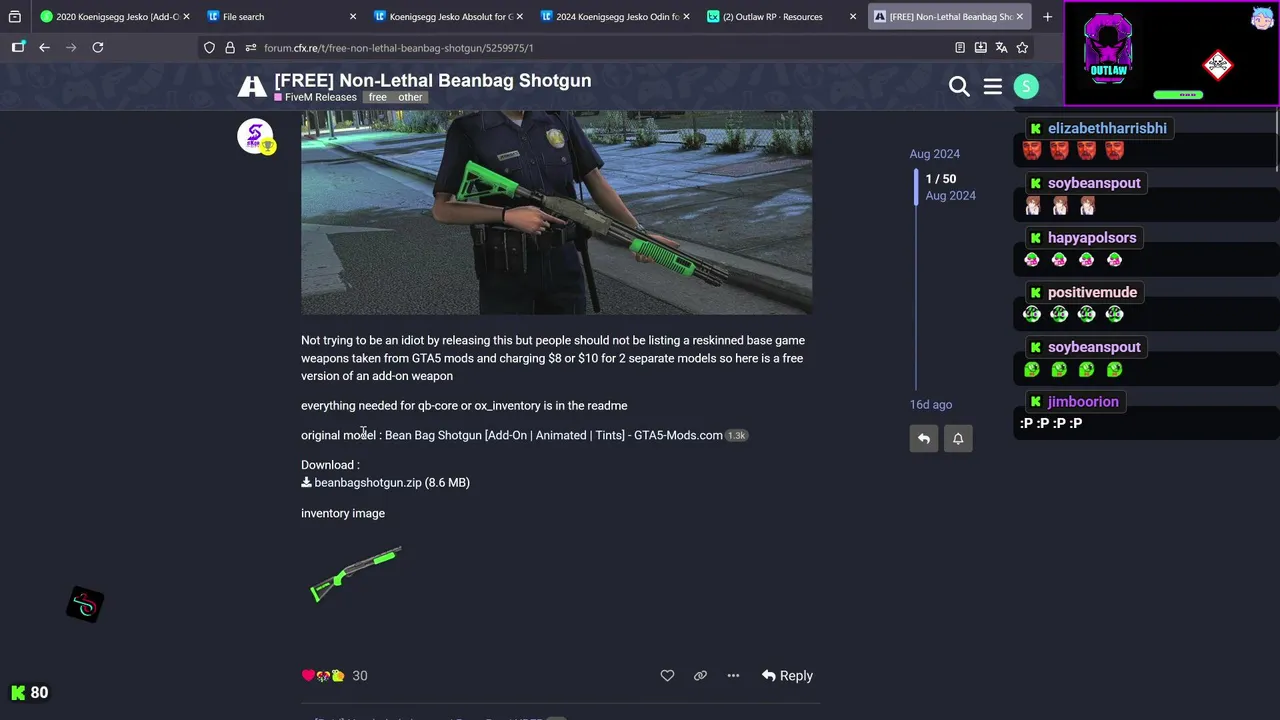
Task: Click the Kick icon beside 80
Action: [18, 692]
